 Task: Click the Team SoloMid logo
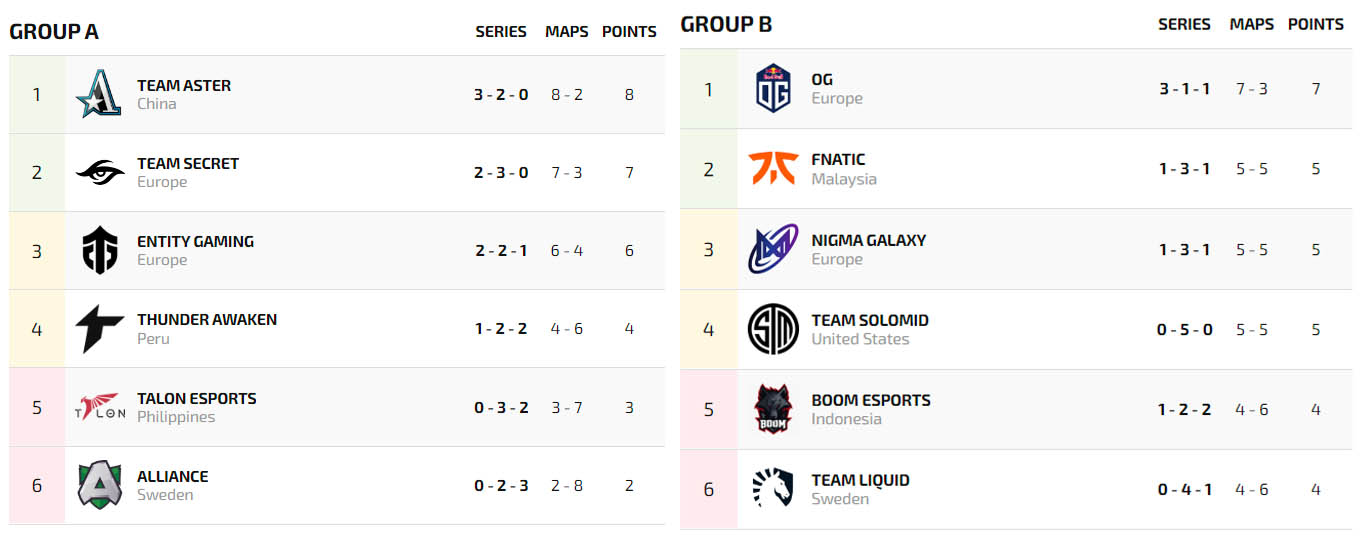click(x=773, y=329)
